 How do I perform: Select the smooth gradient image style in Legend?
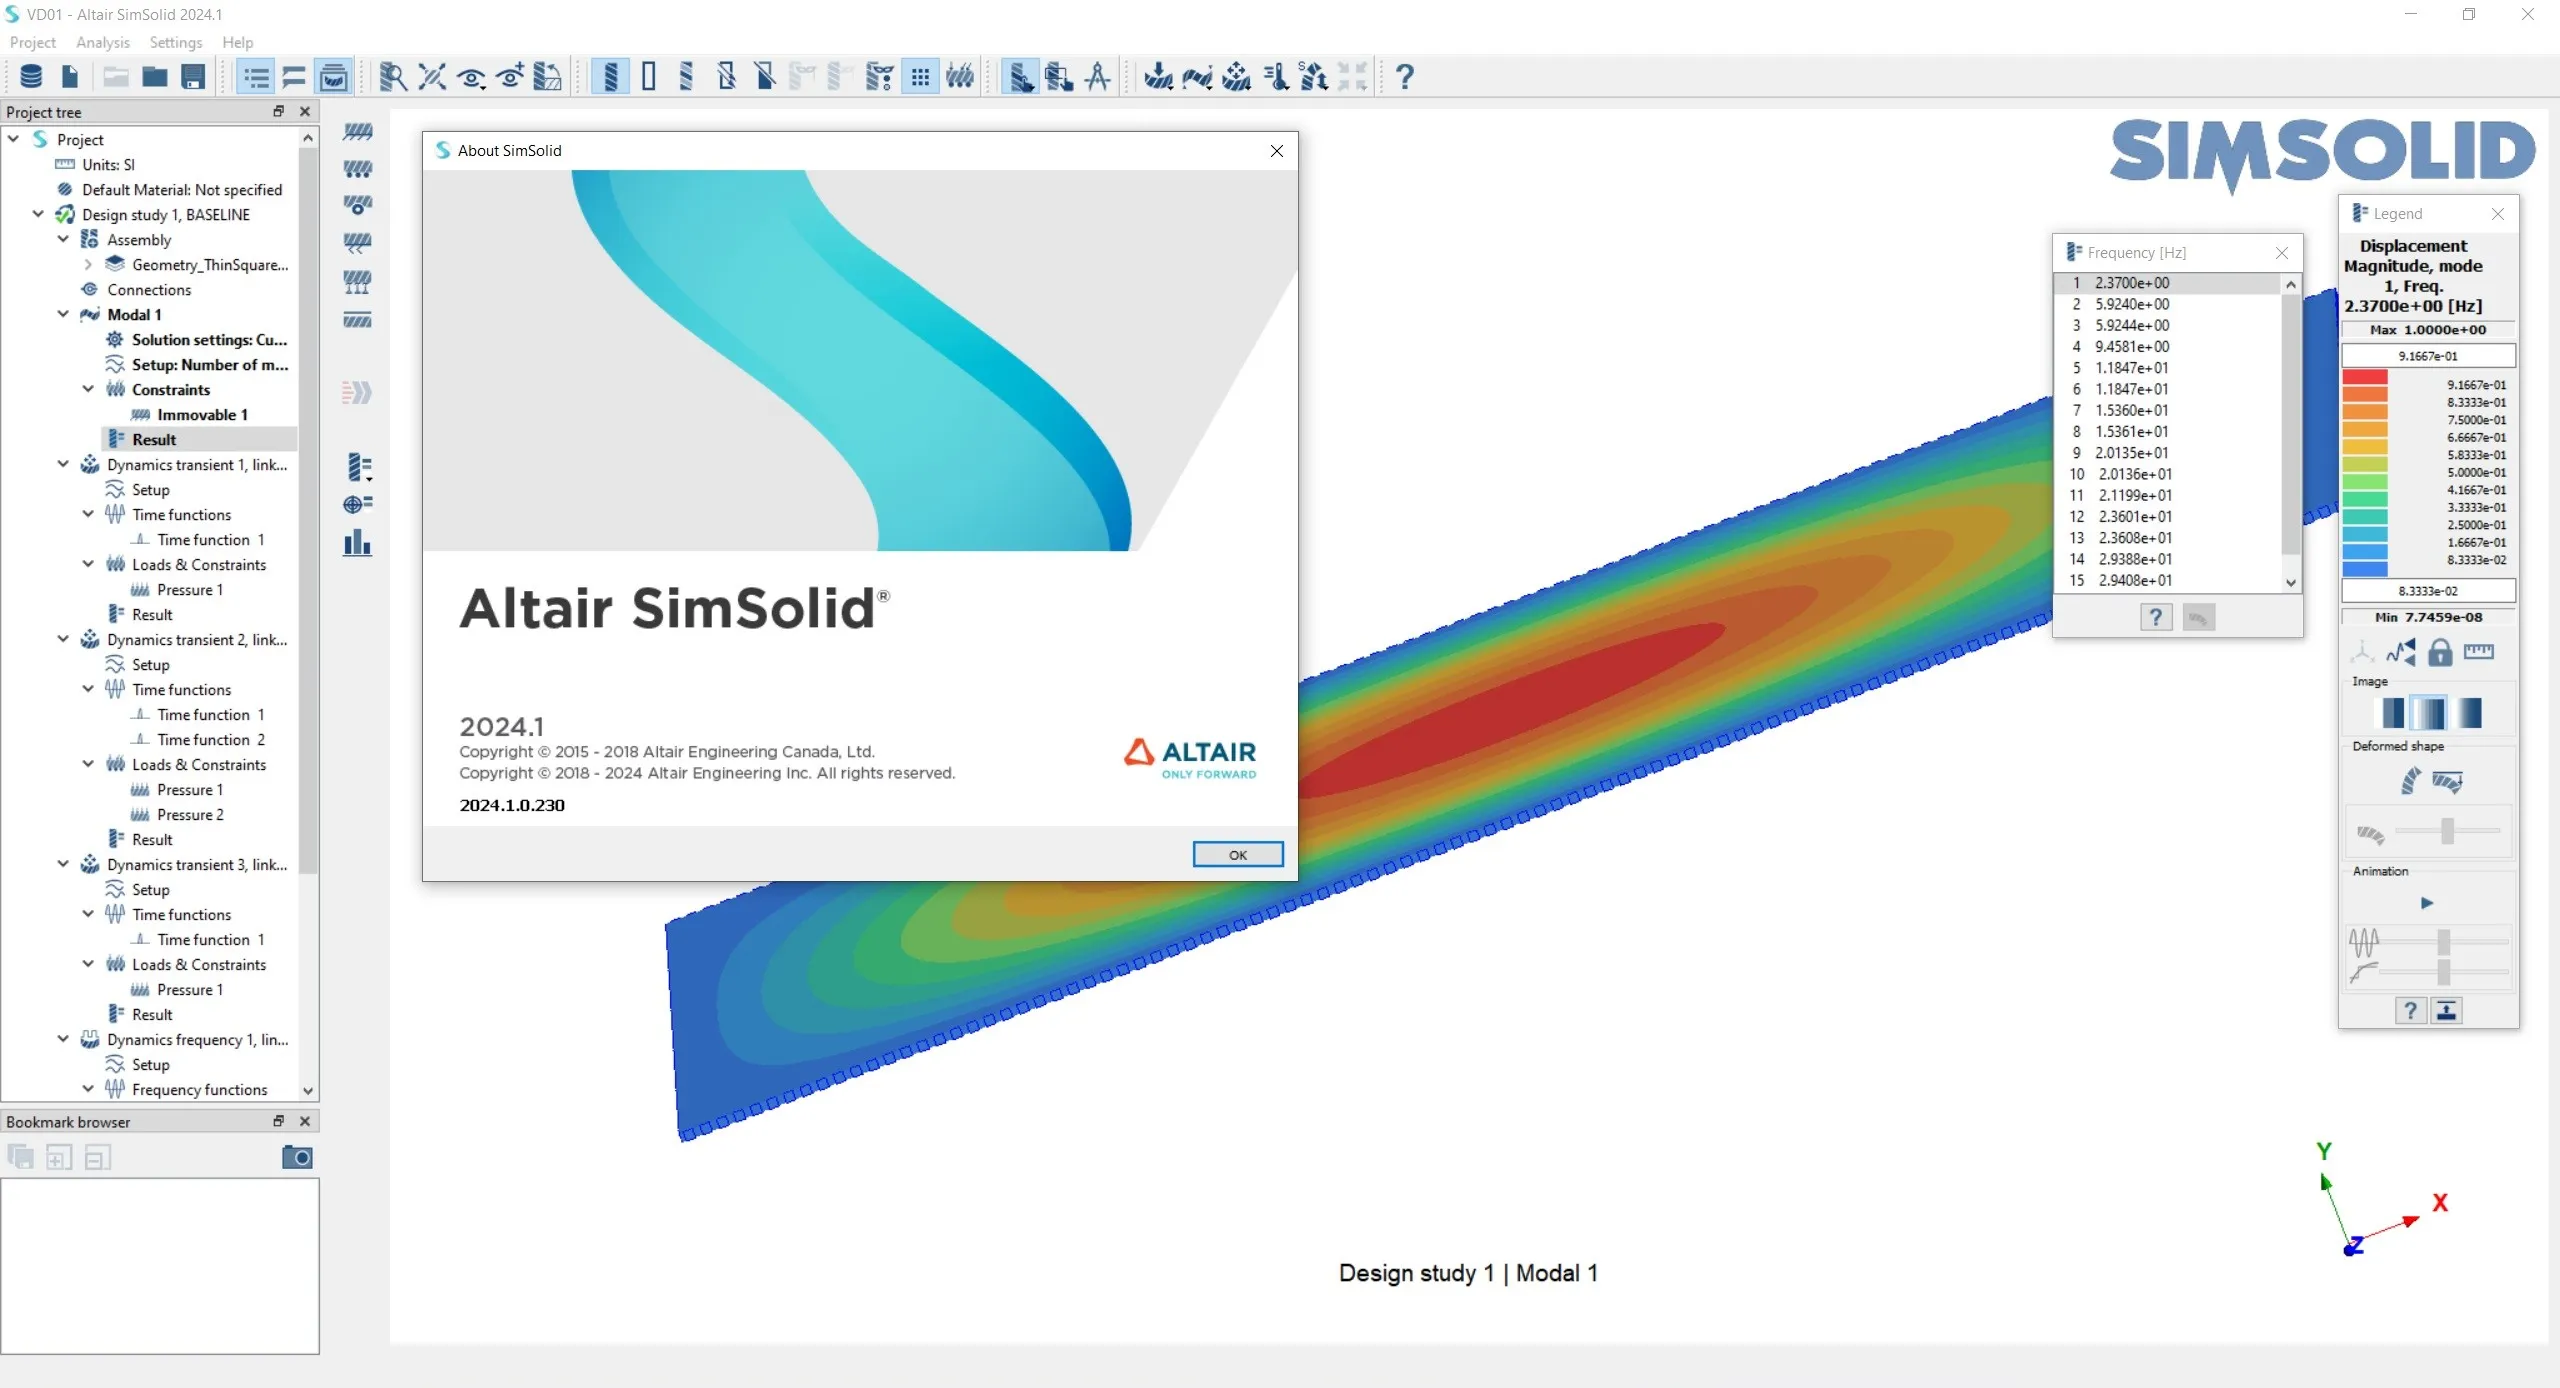pos(2469,713)
